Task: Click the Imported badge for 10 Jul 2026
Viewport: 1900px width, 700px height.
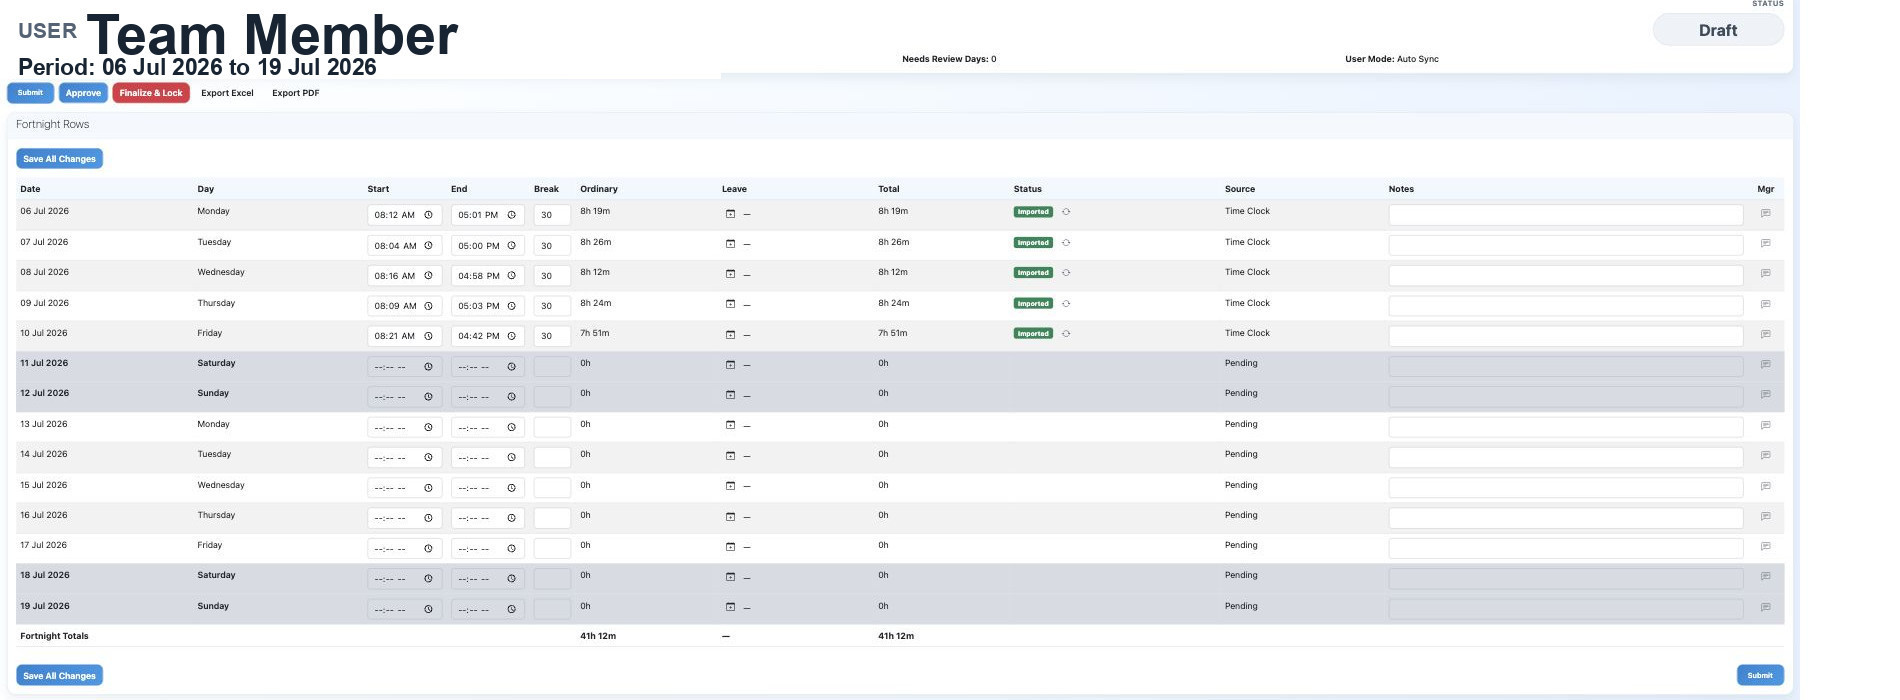Action: [1033, 334]
